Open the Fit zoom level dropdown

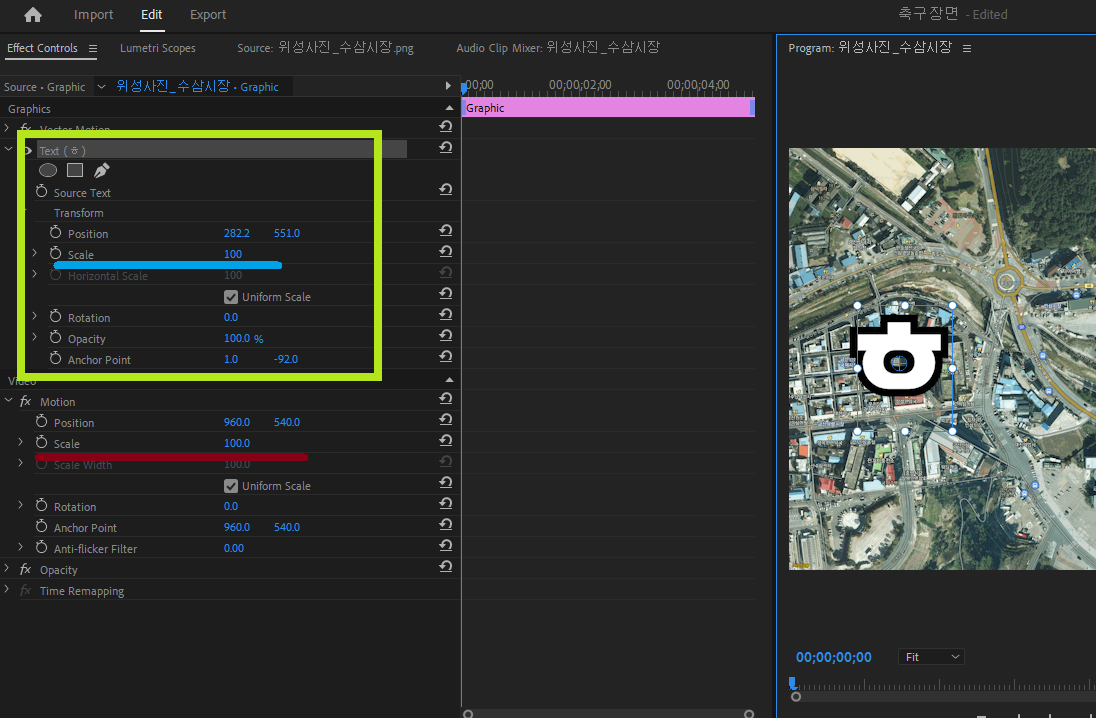[x=932, y=657]
